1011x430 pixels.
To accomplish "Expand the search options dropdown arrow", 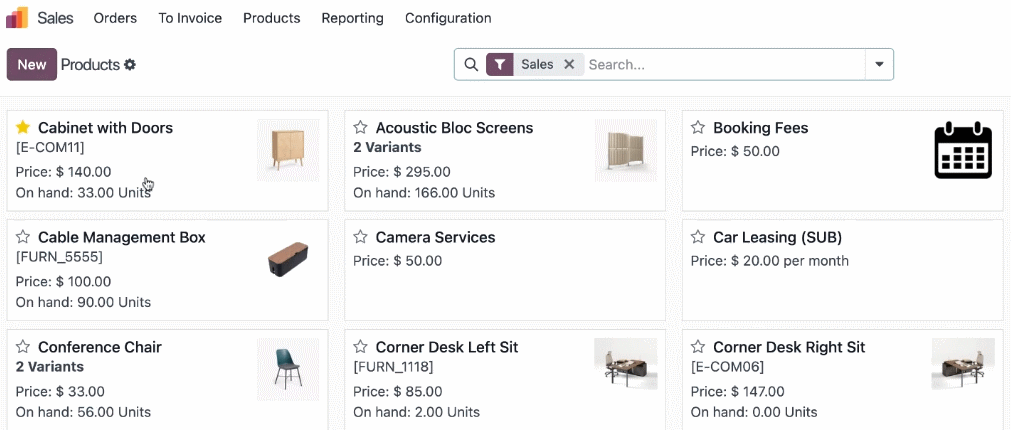I will click(879, 65).
